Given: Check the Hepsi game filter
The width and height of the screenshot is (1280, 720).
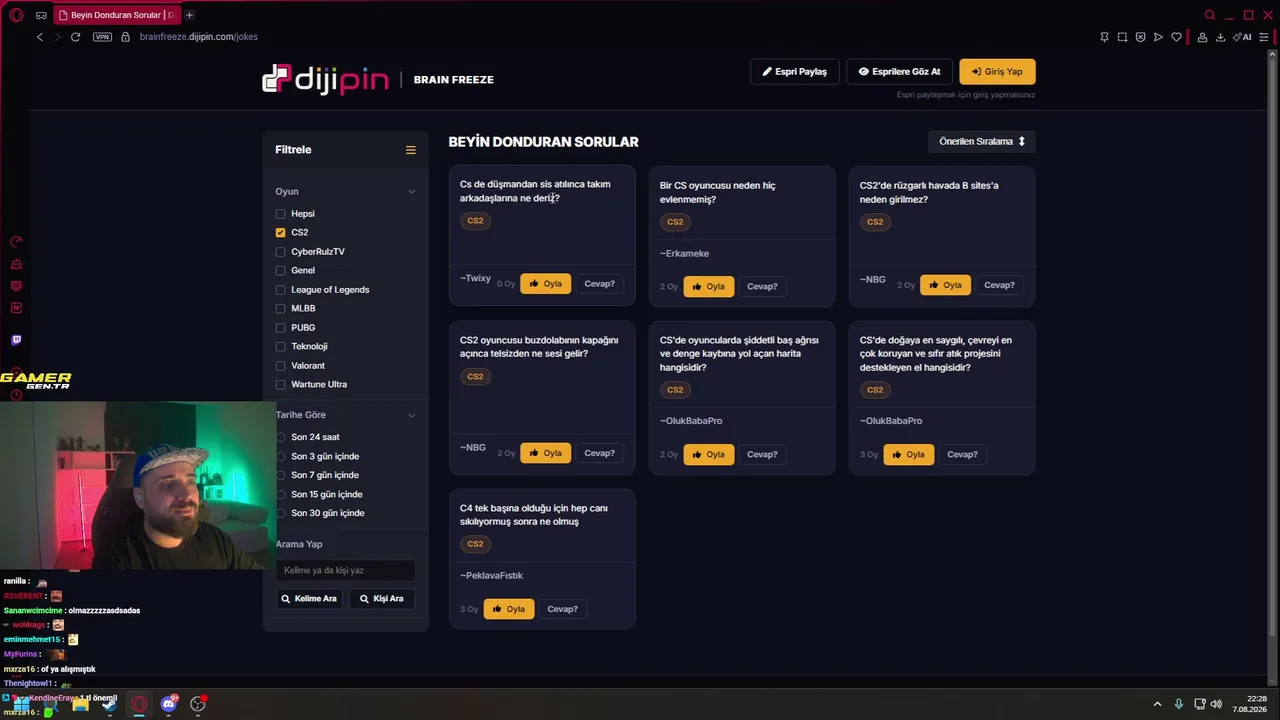Looking at the screenshot, I should click(x=280, y=214).
